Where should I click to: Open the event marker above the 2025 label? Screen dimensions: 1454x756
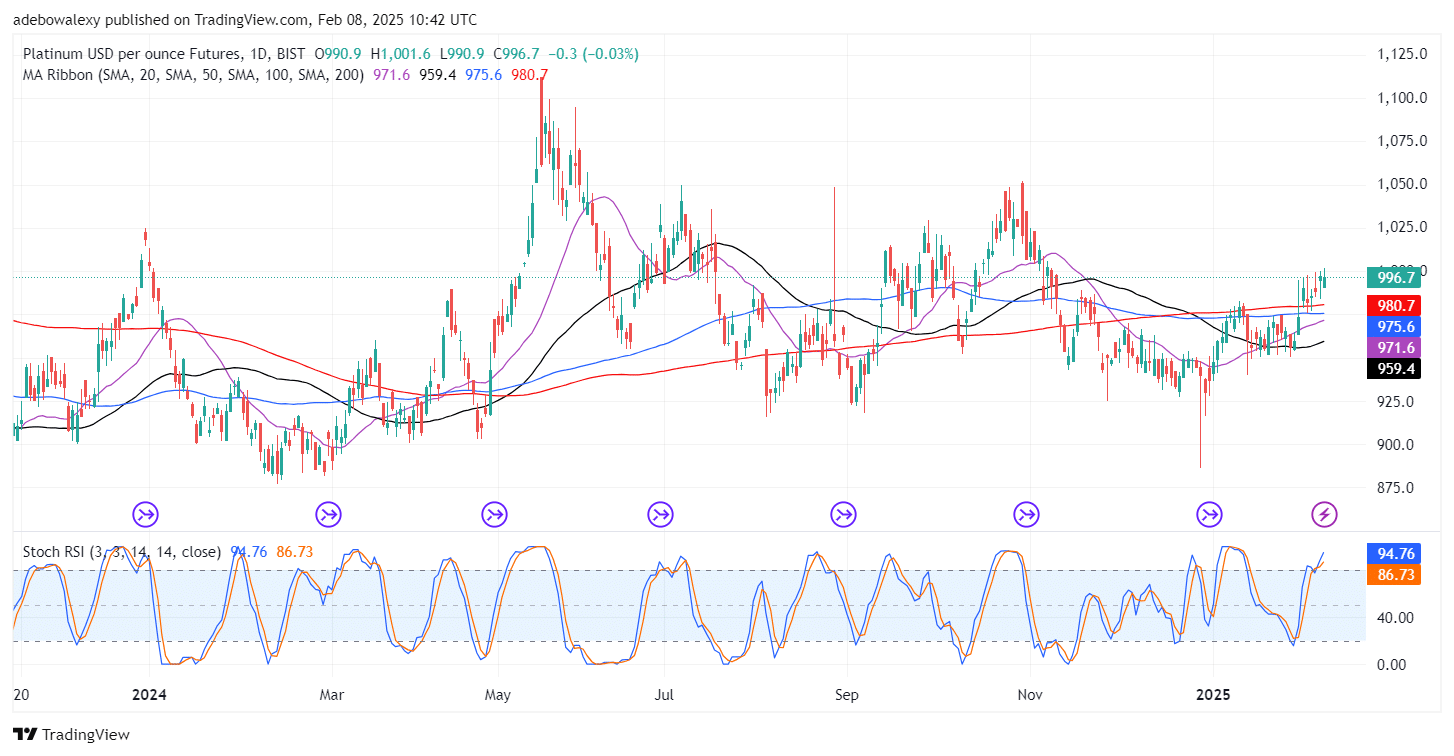point(1210,515)
